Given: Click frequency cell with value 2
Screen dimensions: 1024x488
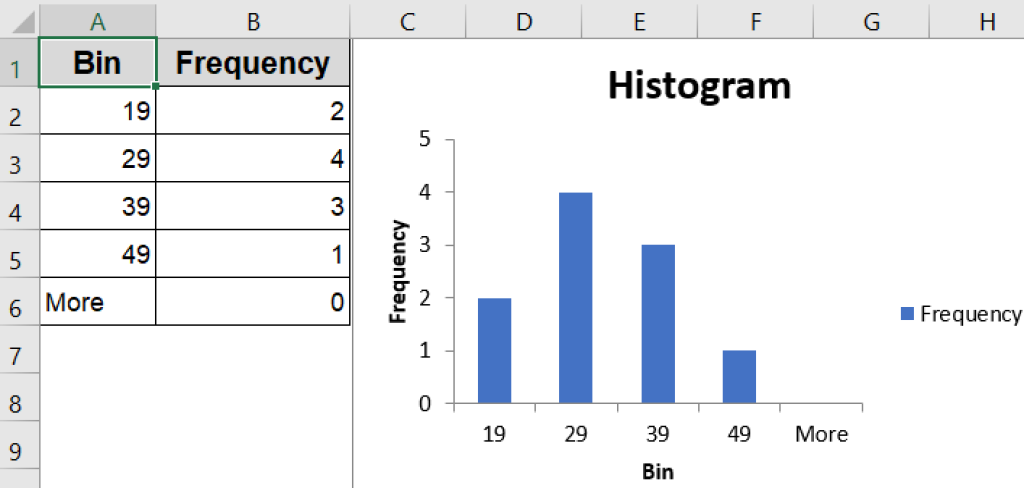Looking at the screenshot, I should pos(253,110).
